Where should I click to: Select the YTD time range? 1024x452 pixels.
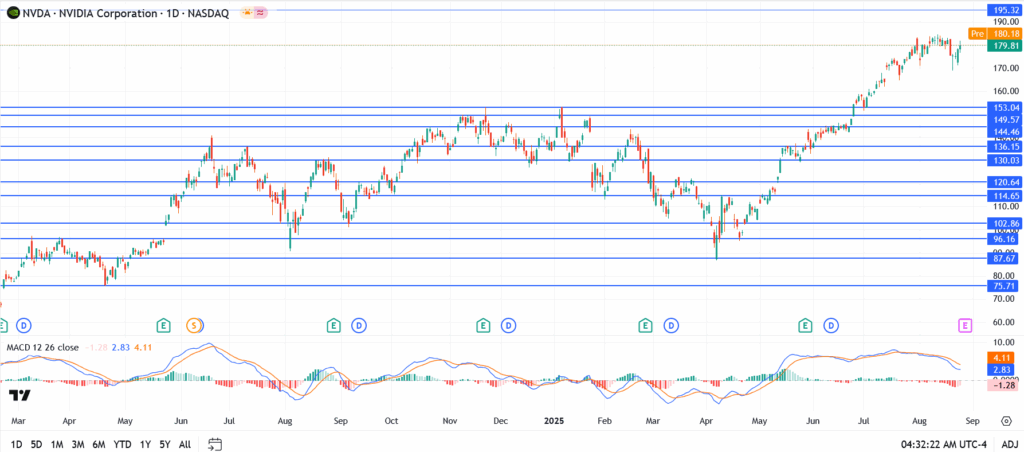tap(122, 443)
